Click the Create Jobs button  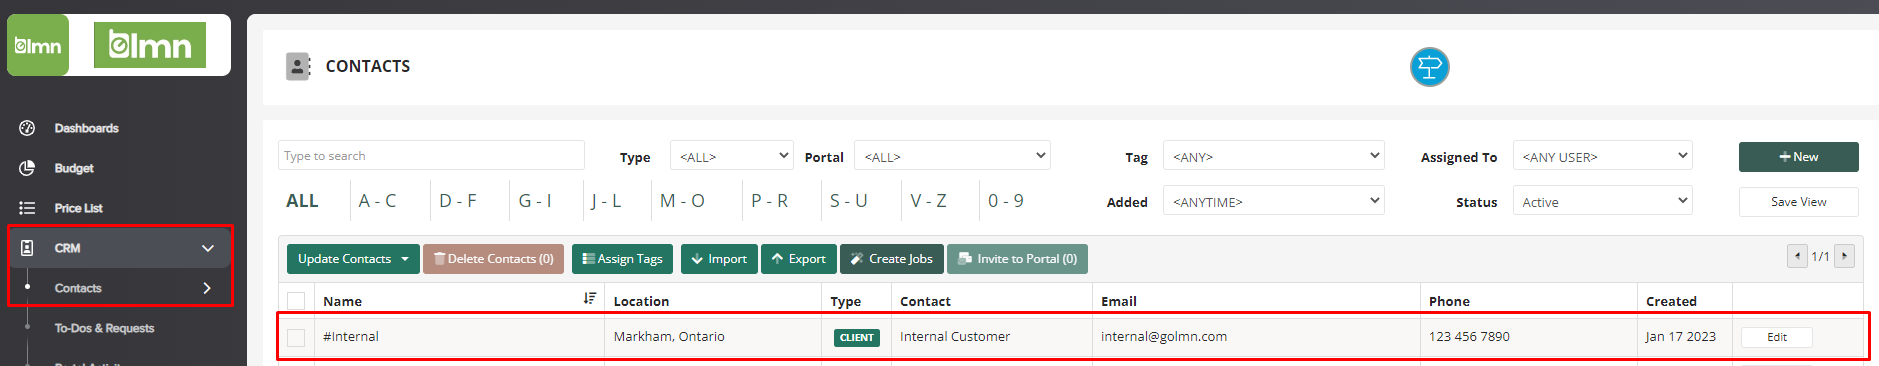click(x=891, y=259)
